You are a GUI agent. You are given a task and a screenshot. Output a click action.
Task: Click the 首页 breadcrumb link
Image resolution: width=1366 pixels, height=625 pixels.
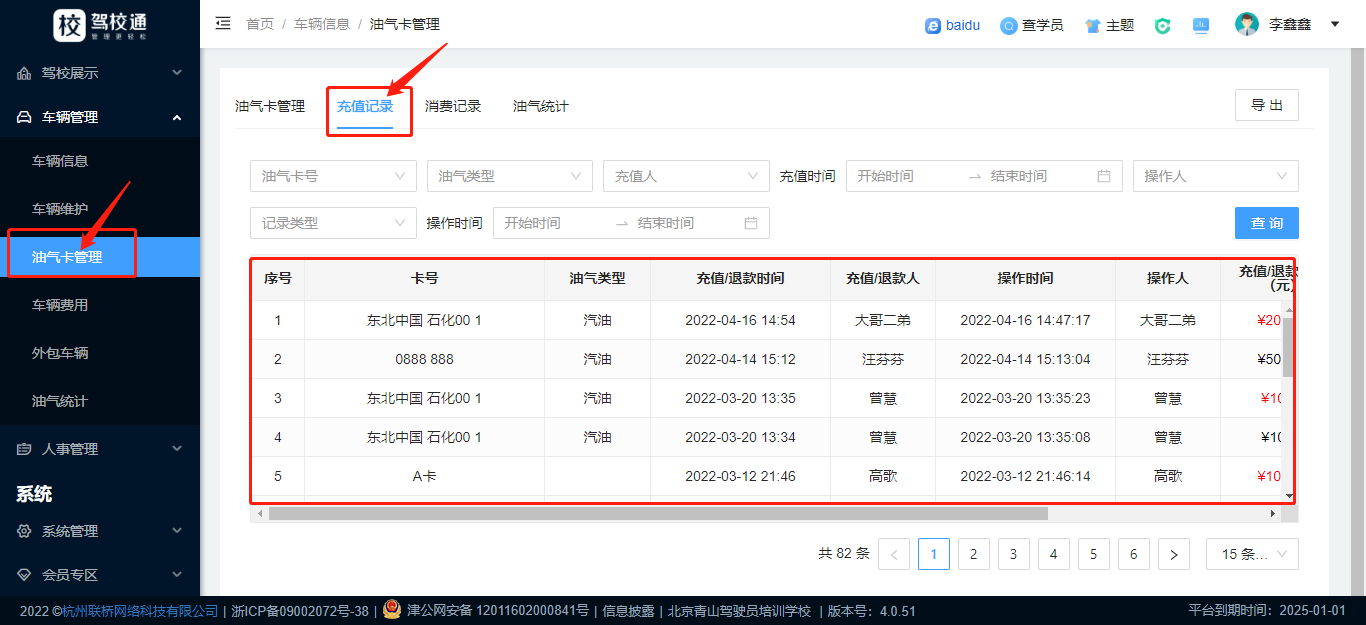coord(260,24)
